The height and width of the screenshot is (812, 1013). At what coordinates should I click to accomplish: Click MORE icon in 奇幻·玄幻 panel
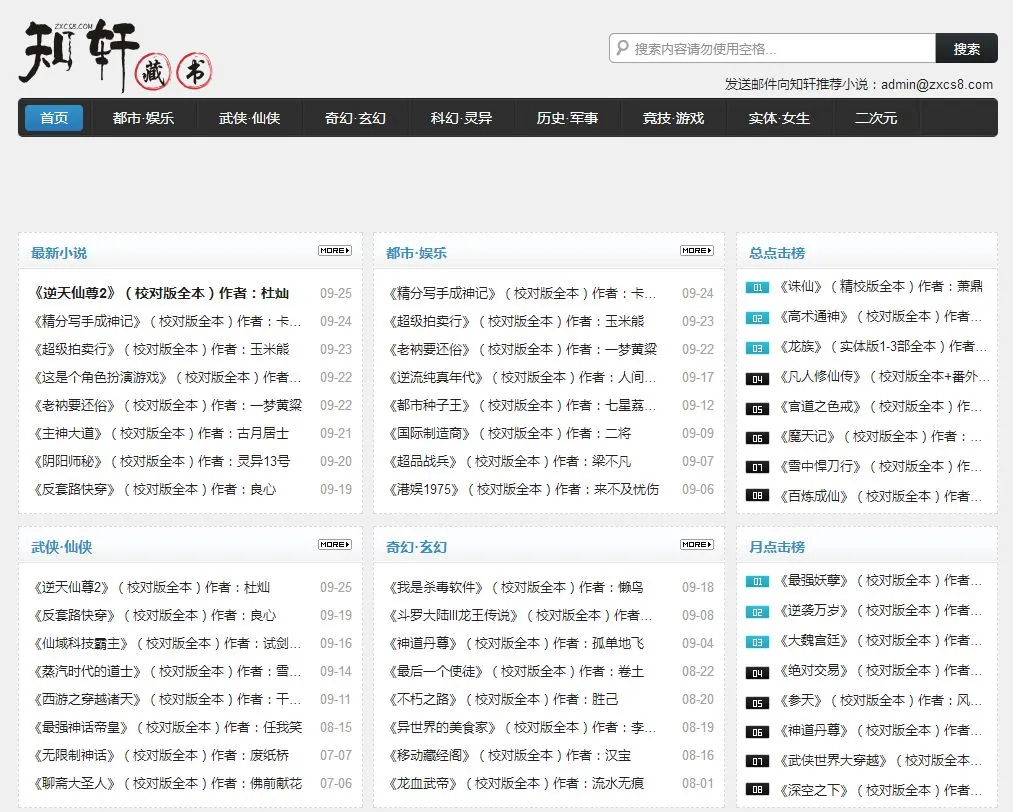coord(696,545)
